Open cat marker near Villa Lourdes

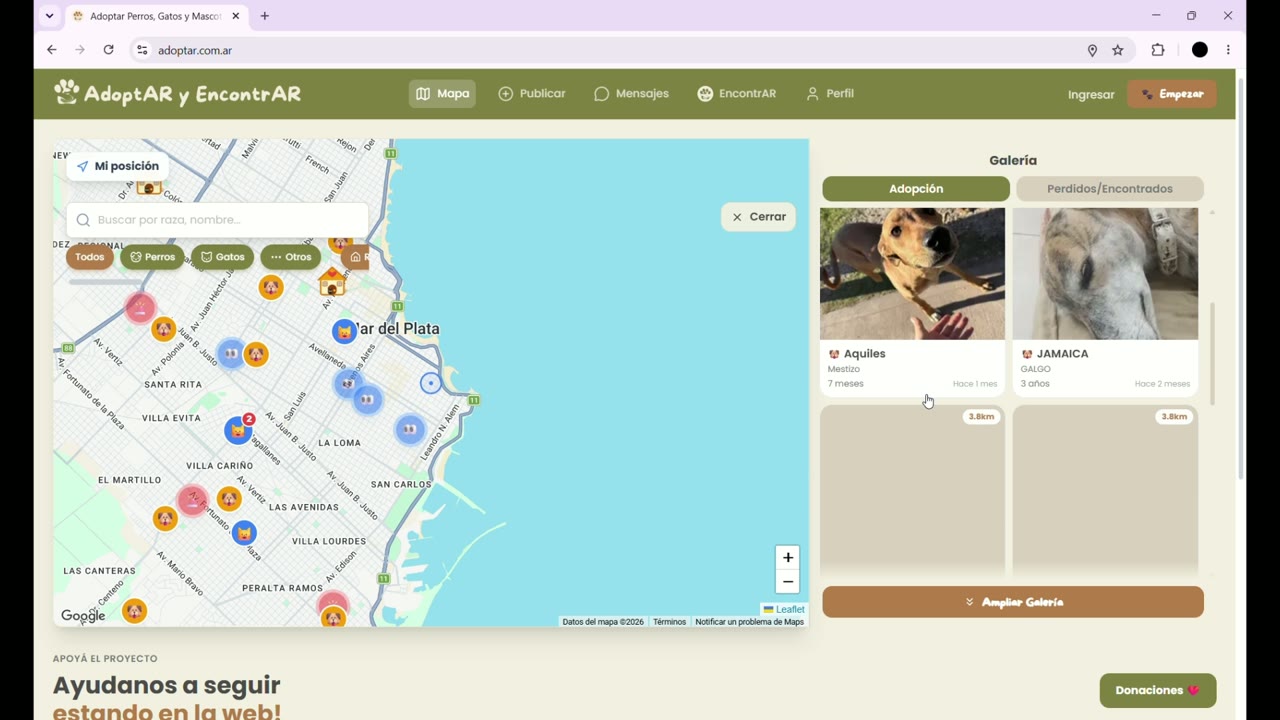(244, 533)
